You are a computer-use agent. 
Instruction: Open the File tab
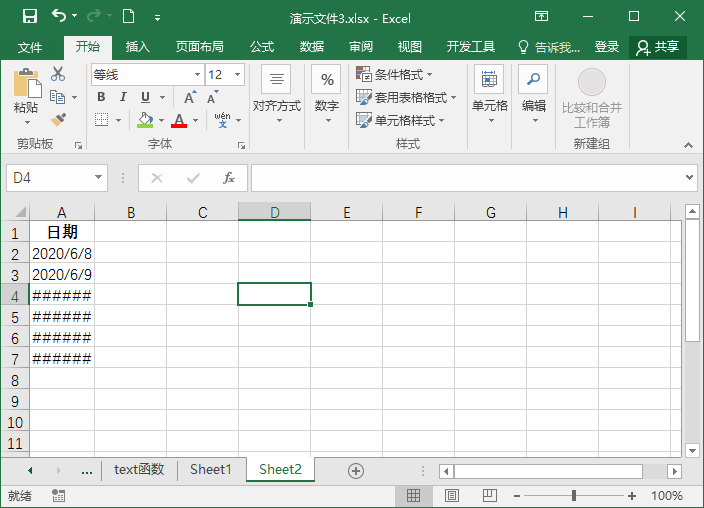[x=30, y=47]
